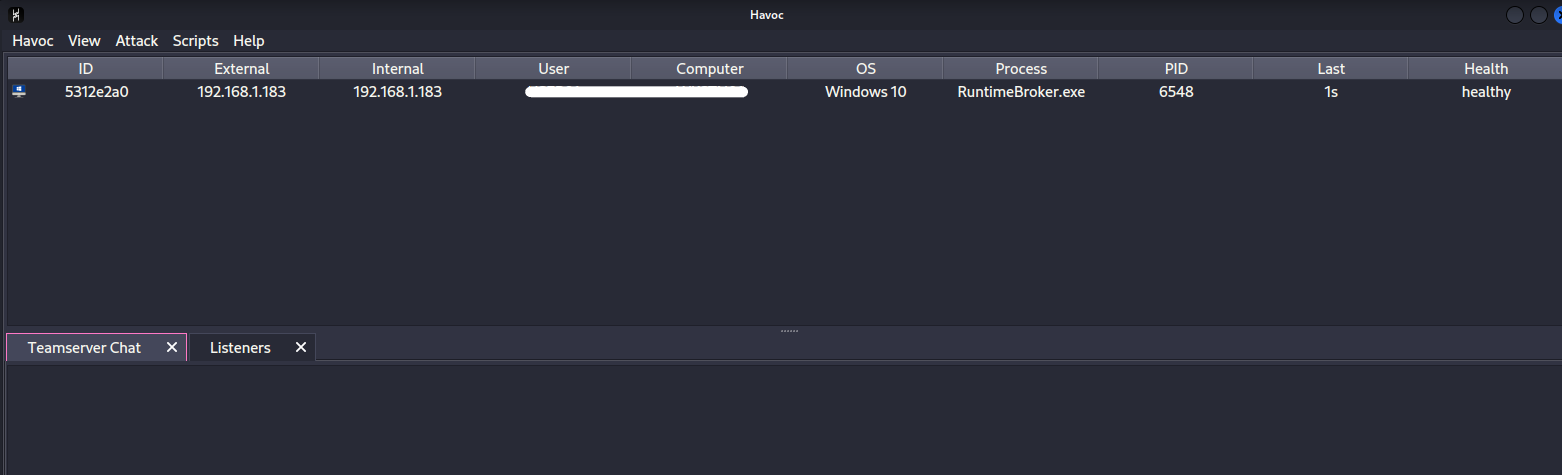Open the Havoc menu
The width and height of the screenshot is (1562, 475).
coord(32,41)
